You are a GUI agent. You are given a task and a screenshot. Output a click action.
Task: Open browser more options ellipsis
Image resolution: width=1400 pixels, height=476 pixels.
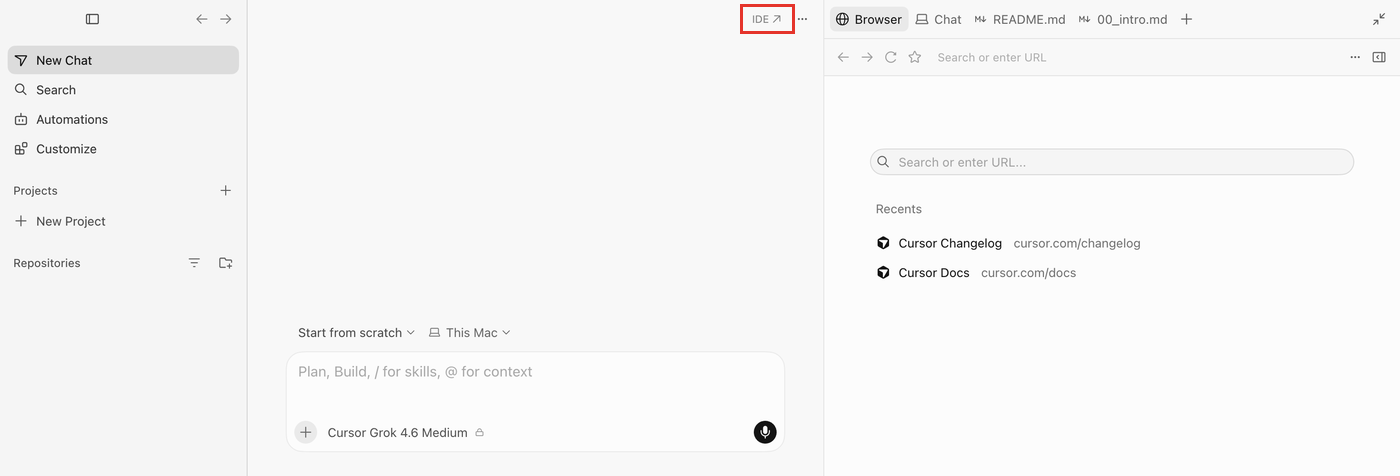coord(1355,57)
